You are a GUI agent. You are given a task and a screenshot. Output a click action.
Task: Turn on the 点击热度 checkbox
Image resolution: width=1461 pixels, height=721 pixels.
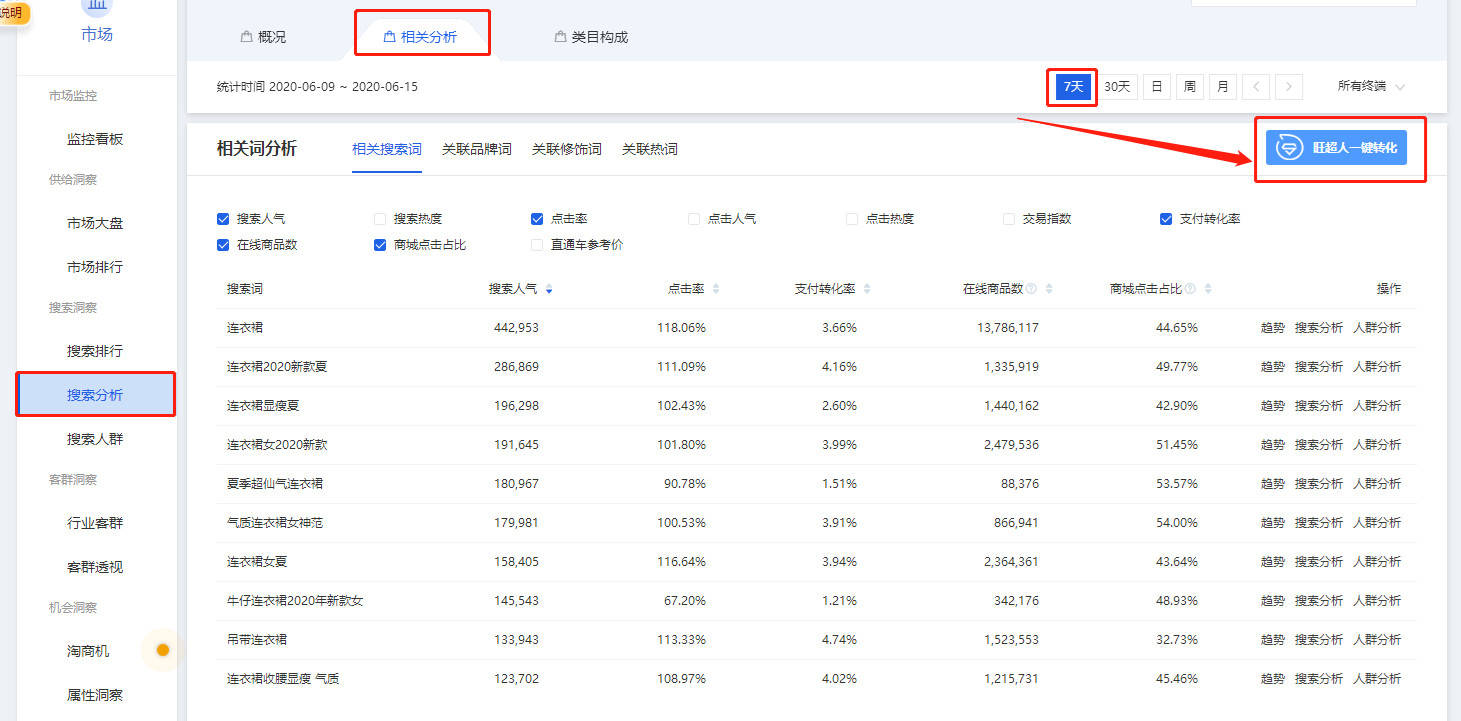tap(852, 219)
